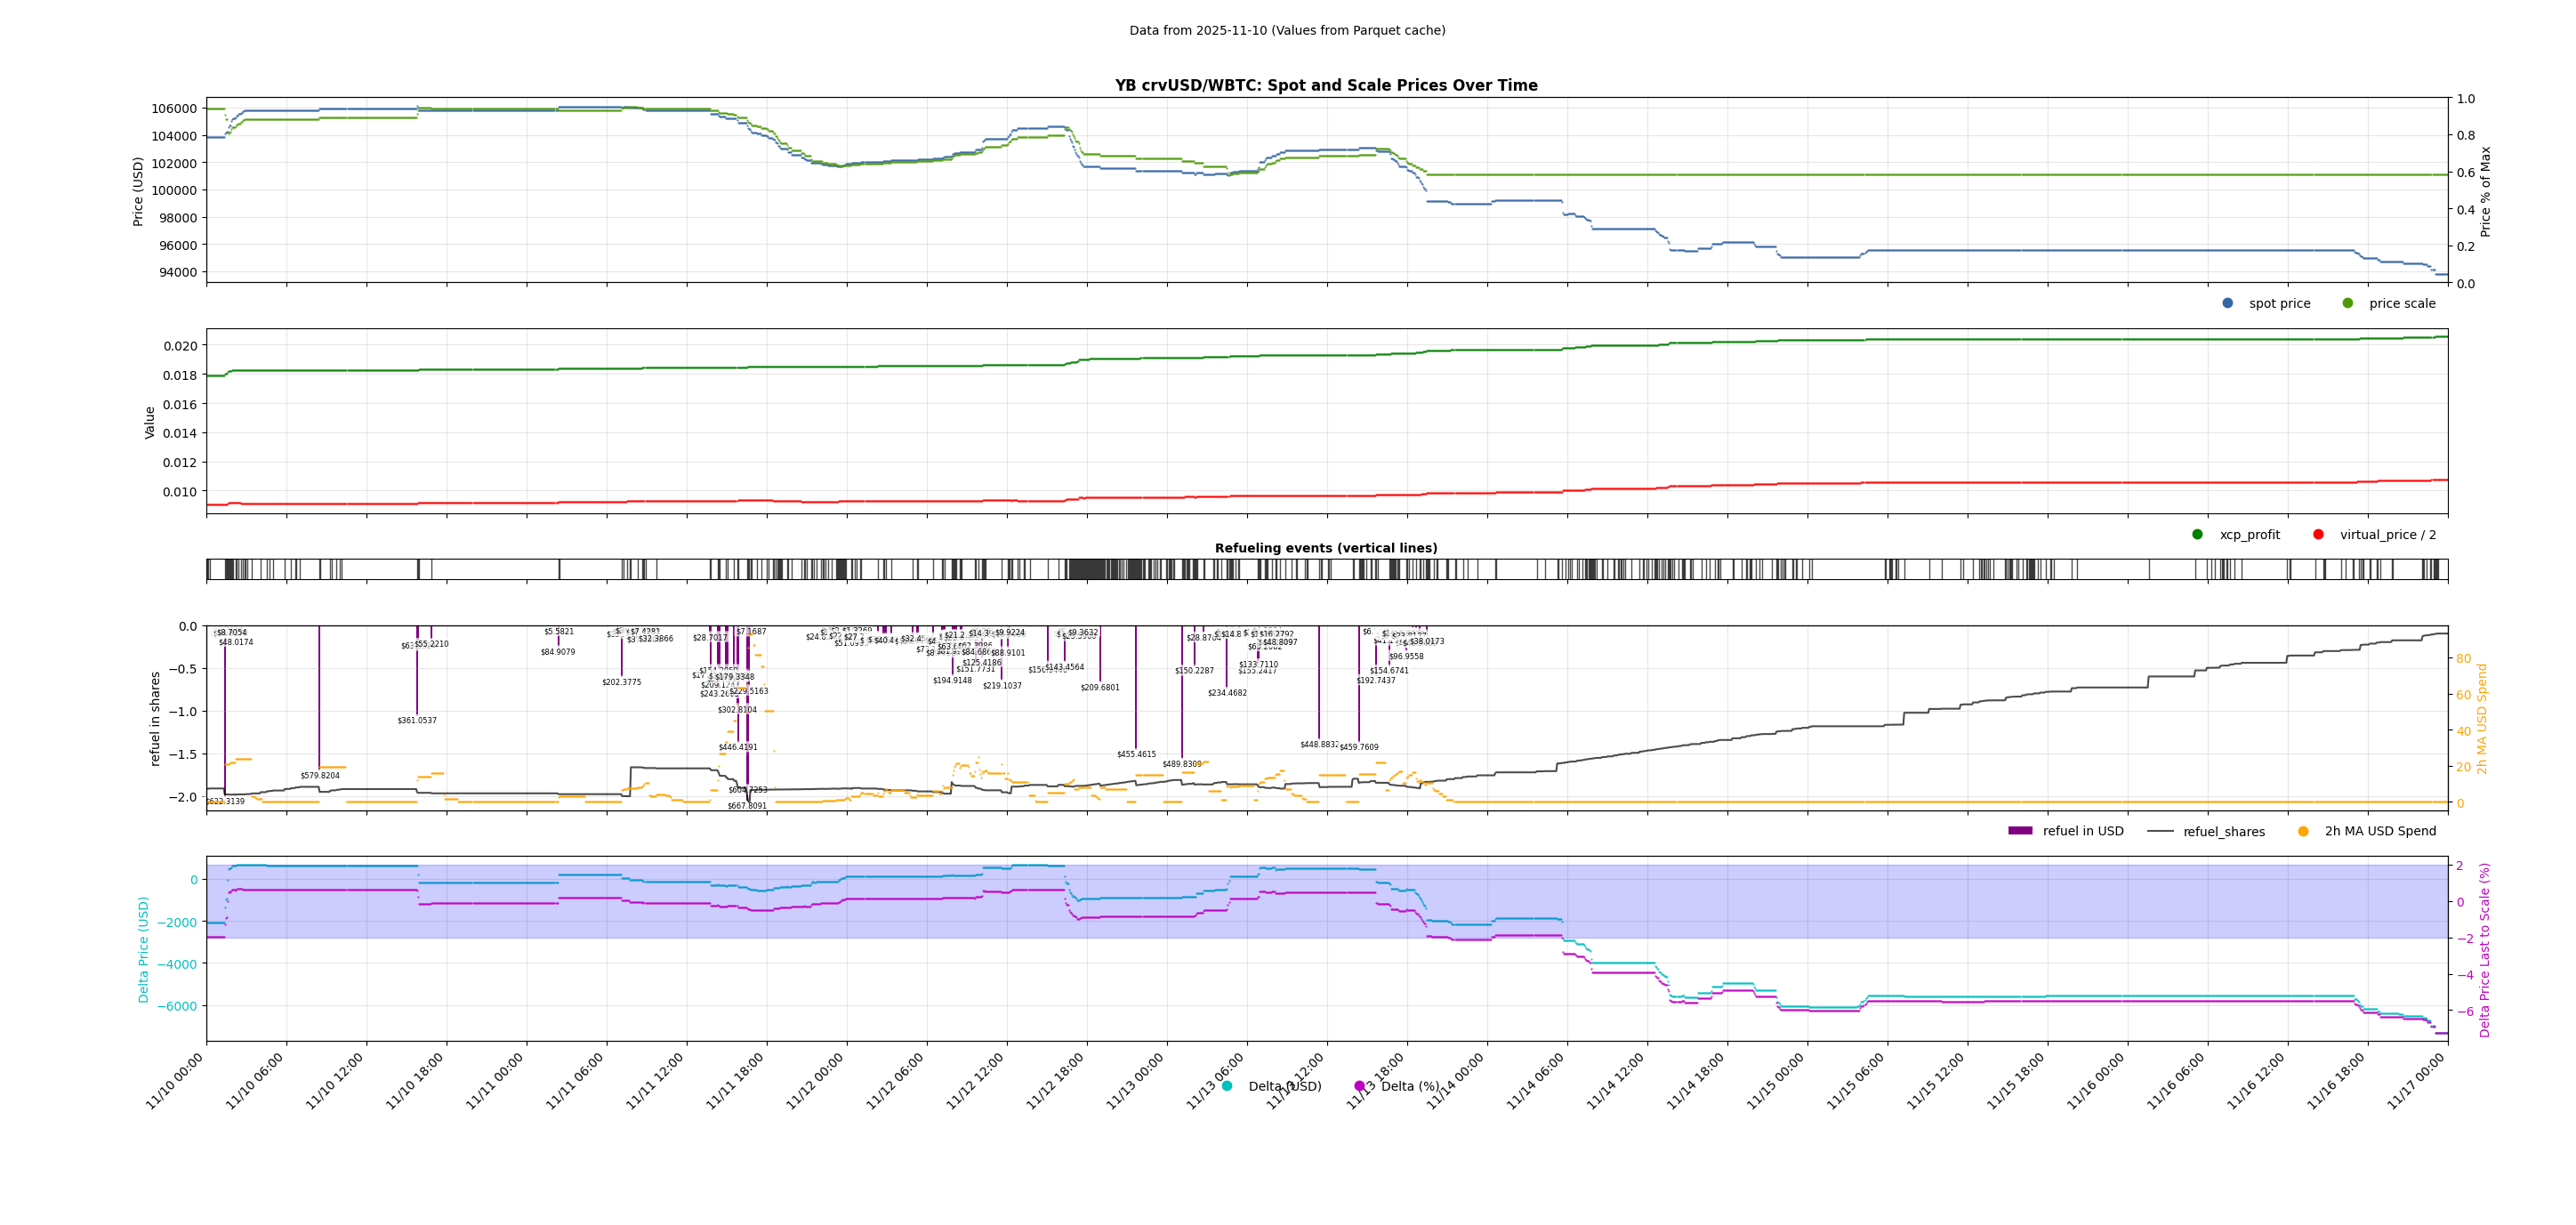Click the refuel_shares legend line marker
Image resolution: width=2576 pixels, height=1225 pixels.
pos(2160,831)
